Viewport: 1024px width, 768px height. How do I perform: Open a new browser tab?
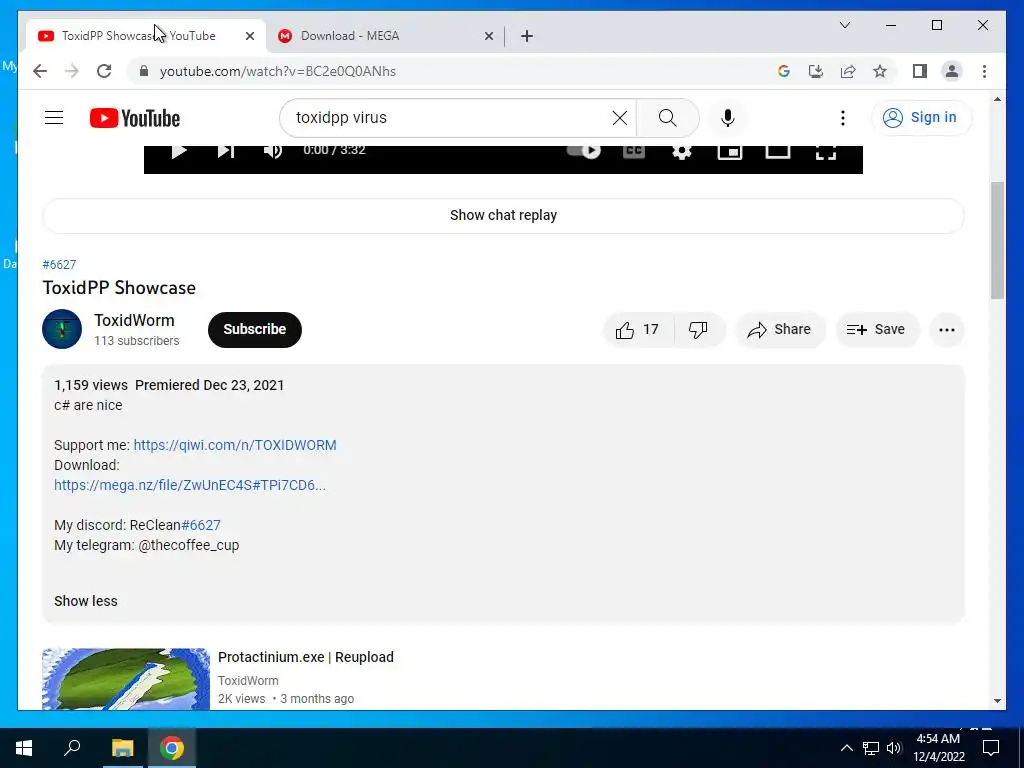[527, 37]
